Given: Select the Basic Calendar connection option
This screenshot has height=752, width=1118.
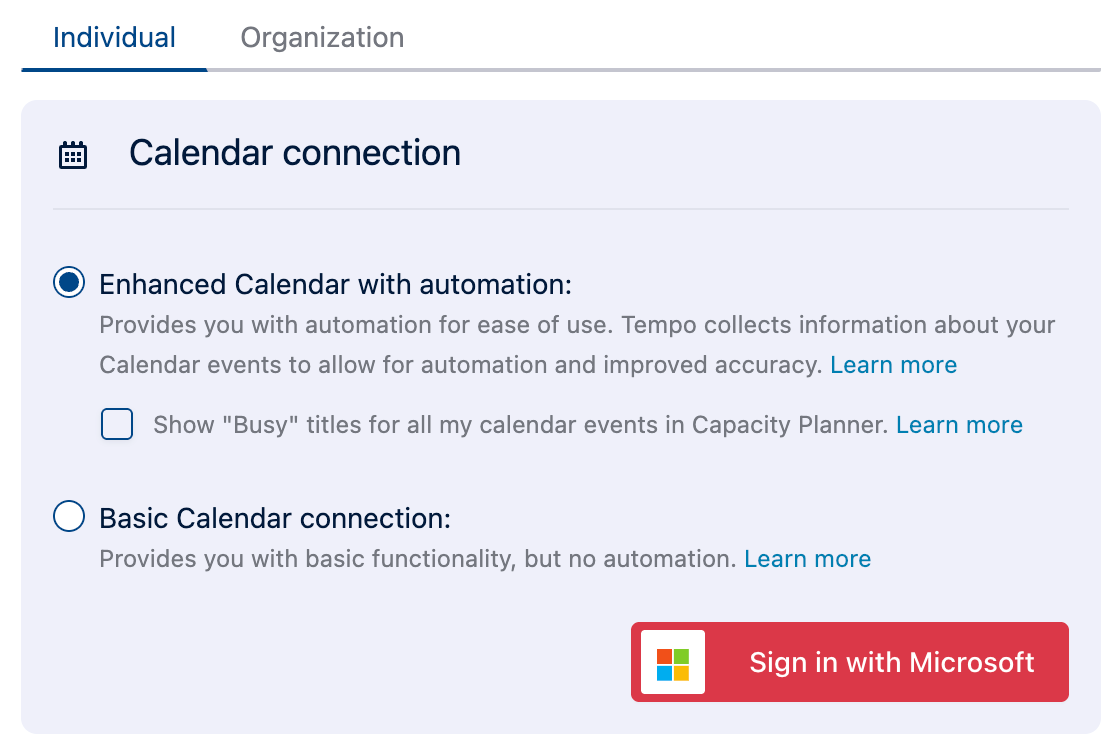Looking at the screenshot, I should (68, 517).
